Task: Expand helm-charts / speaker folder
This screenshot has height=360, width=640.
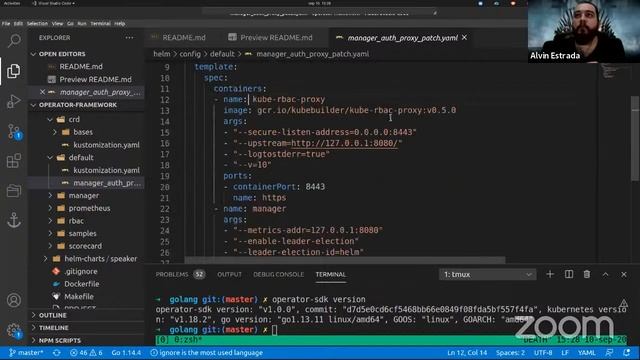Action: 45,259
